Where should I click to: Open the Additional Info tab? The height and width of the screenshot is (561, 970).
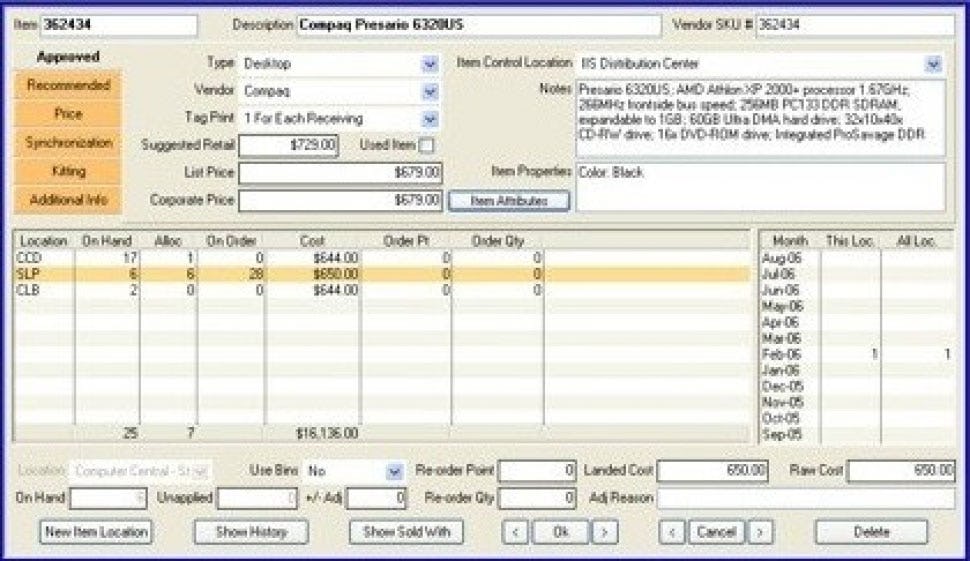(68, 200)
